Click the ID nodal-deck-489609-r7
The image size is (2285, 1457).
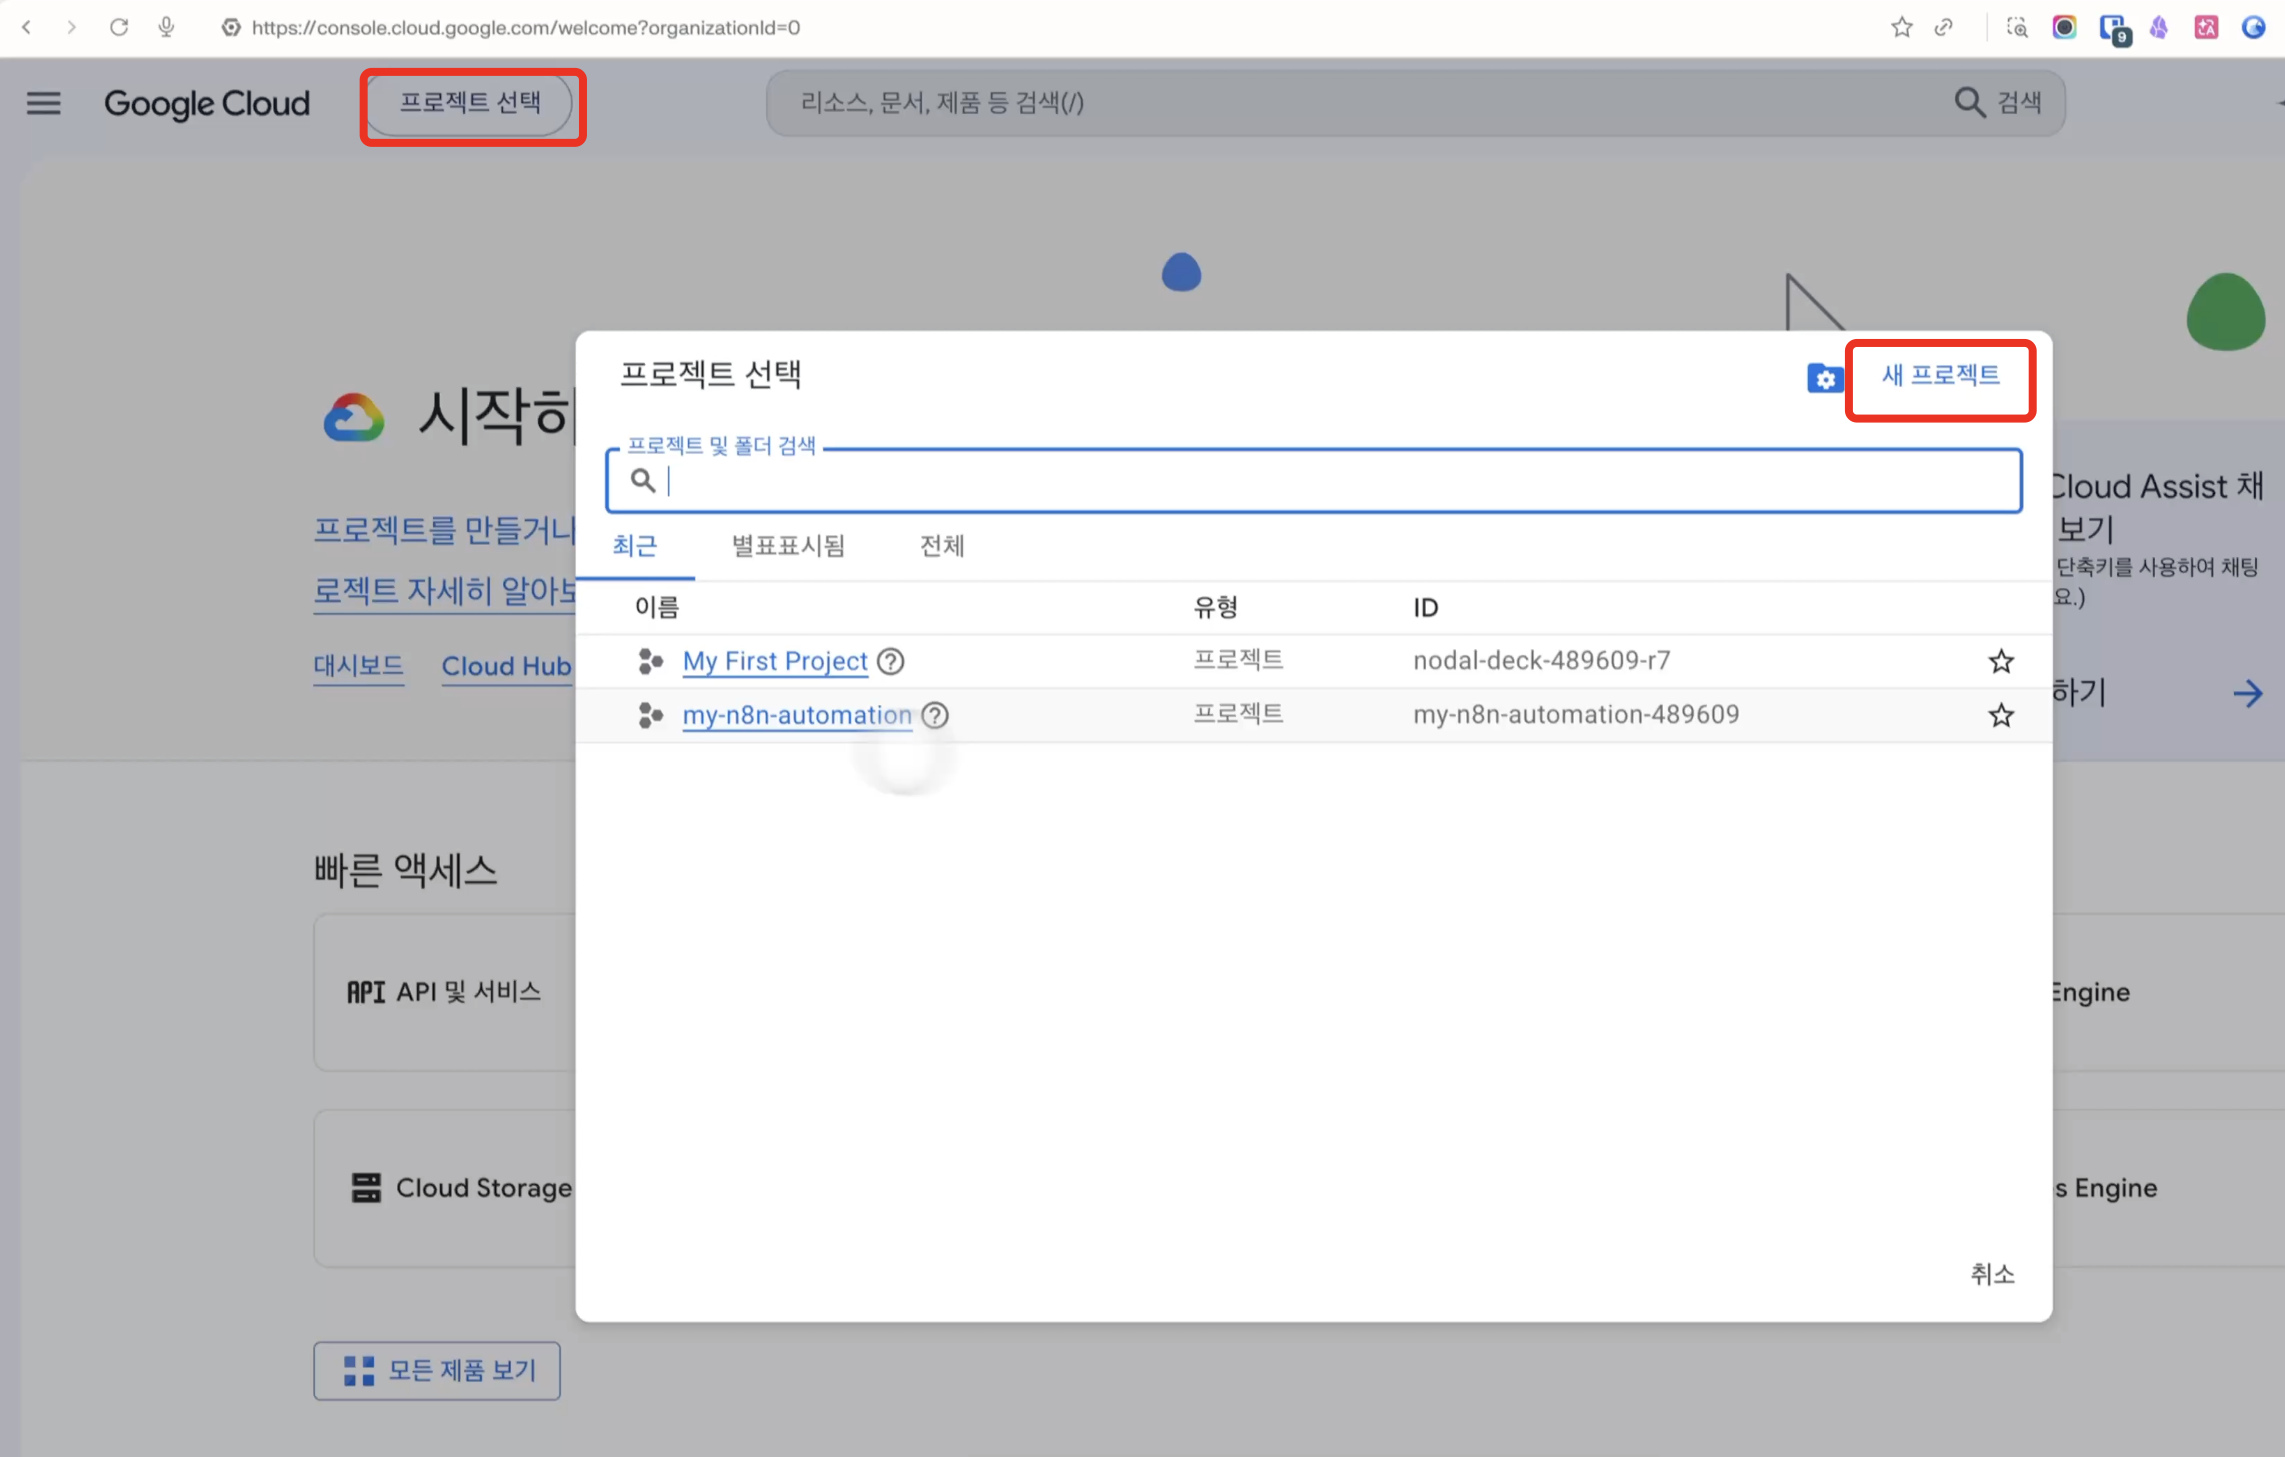pos(1541,660)
